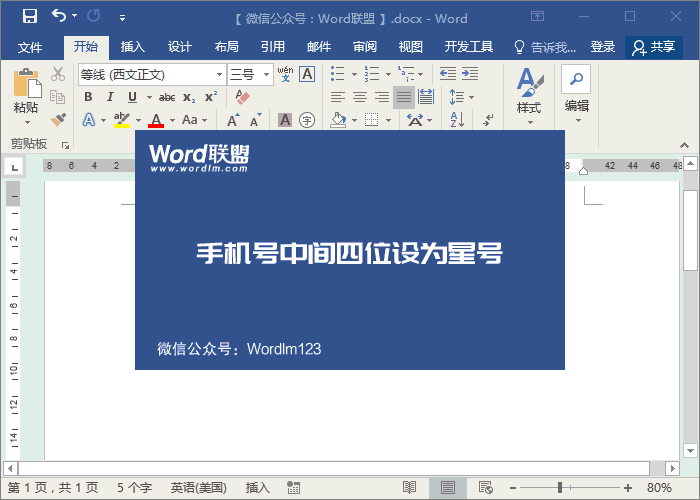Click the enclosed character 字 icon
The width and height of the screenshot is (700, 500).
(307, 120)
